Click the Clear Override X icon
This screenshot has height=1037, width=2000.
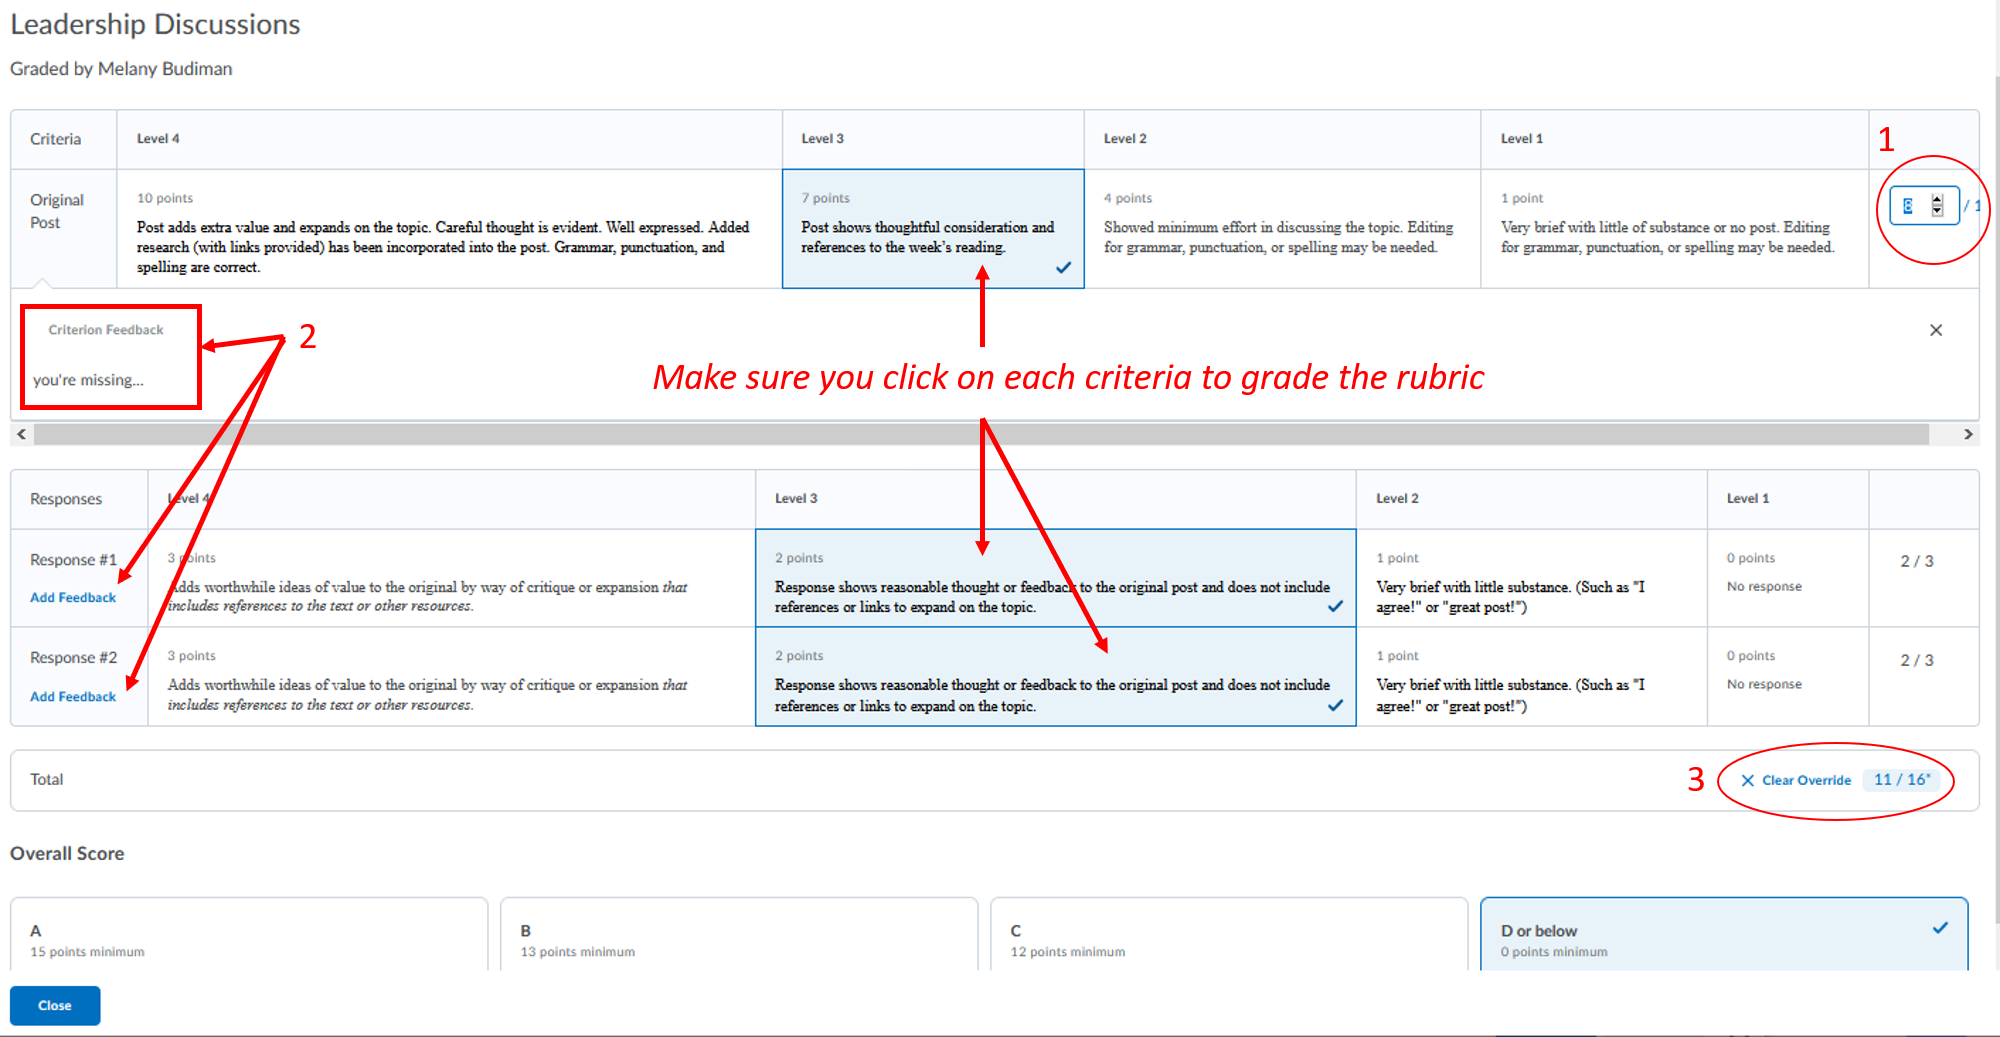click(1747, 780)
